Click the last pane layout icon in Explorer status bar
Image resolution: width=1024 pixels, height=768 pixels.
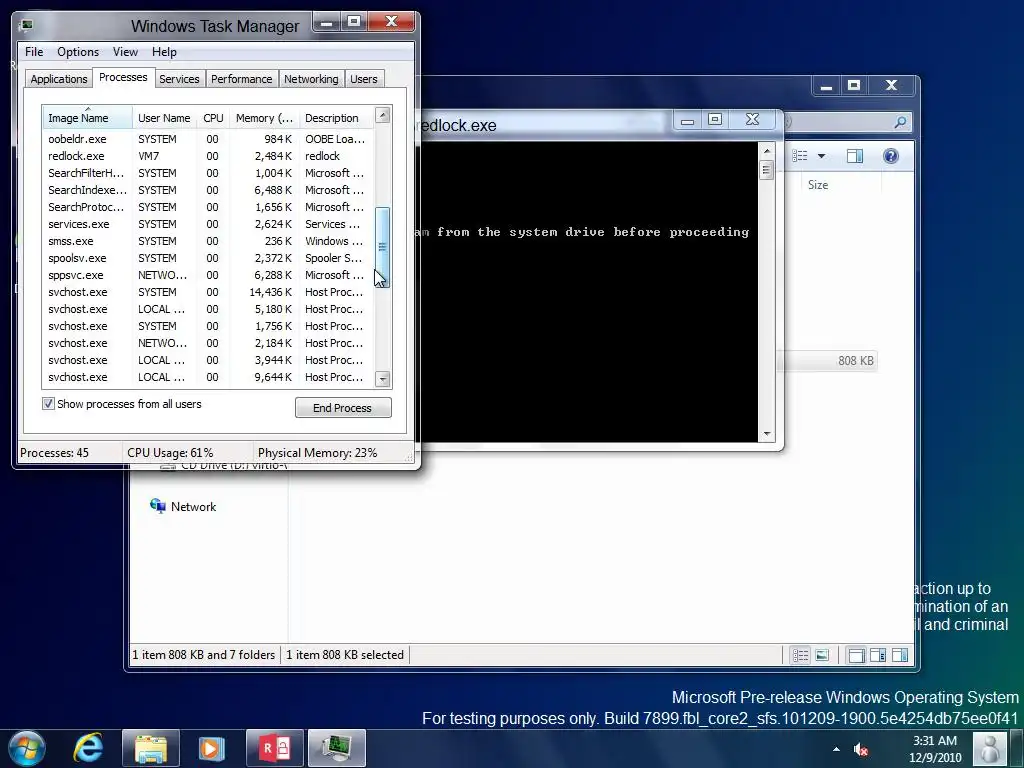900,655
